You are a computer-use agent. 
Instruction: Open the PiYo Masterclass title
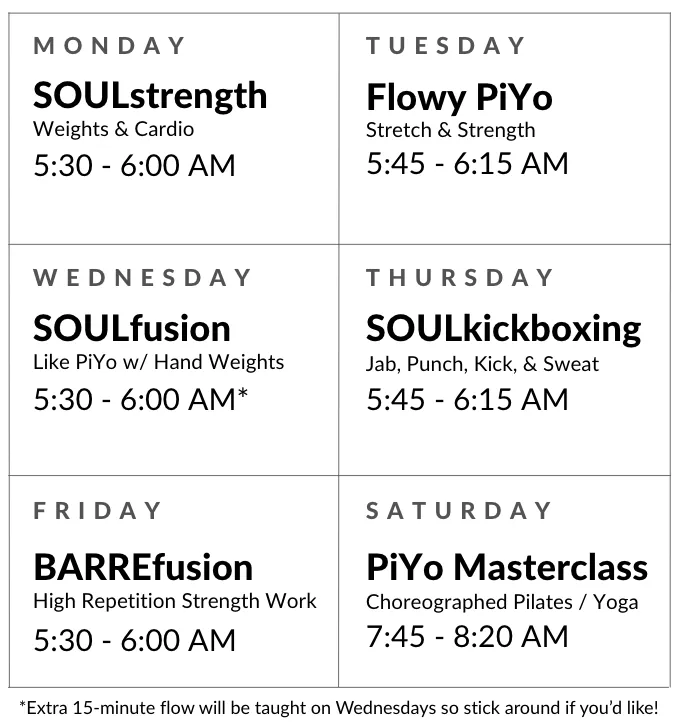click(507, 568)
